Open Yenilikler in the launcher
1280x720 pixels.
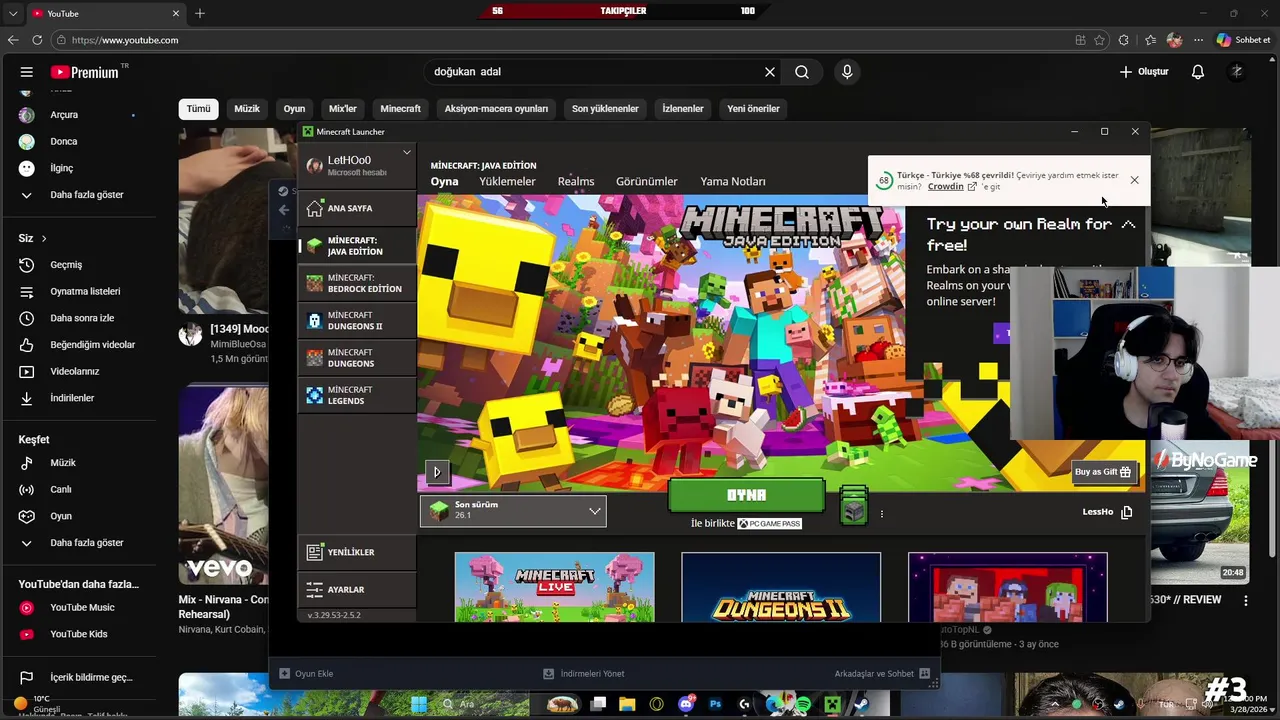click(357, 552)
